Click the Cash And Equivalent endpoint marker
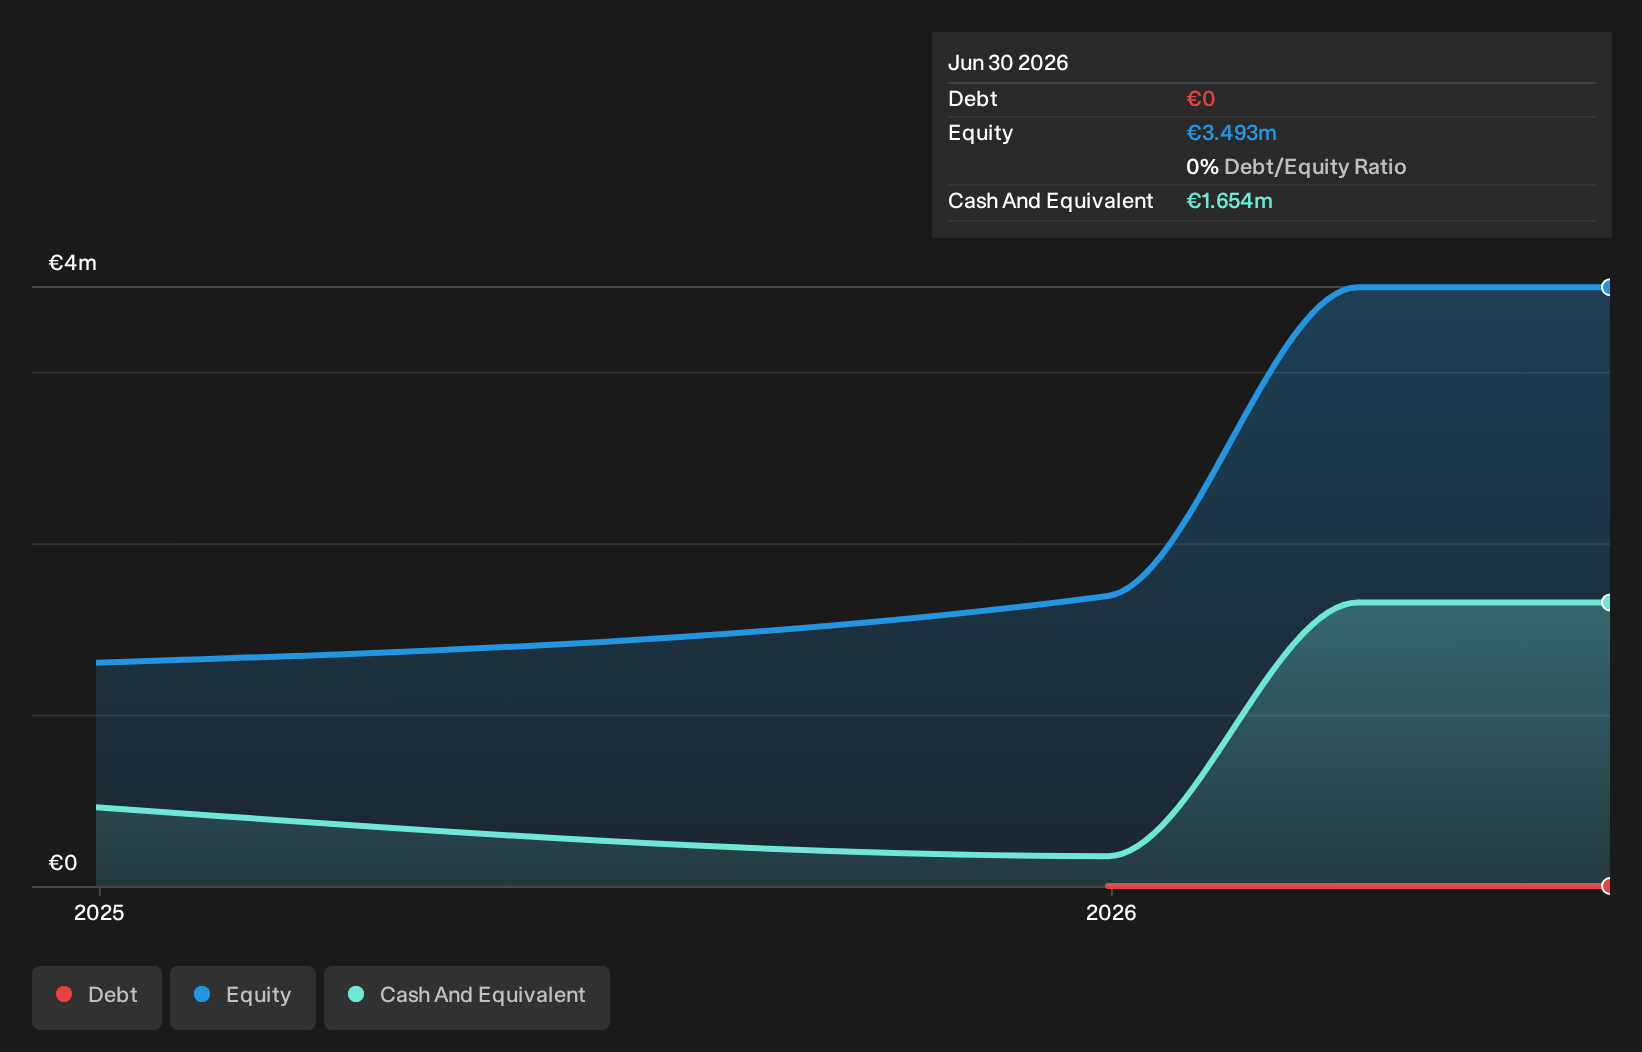1642x1052 pixels. [1607, 602]
